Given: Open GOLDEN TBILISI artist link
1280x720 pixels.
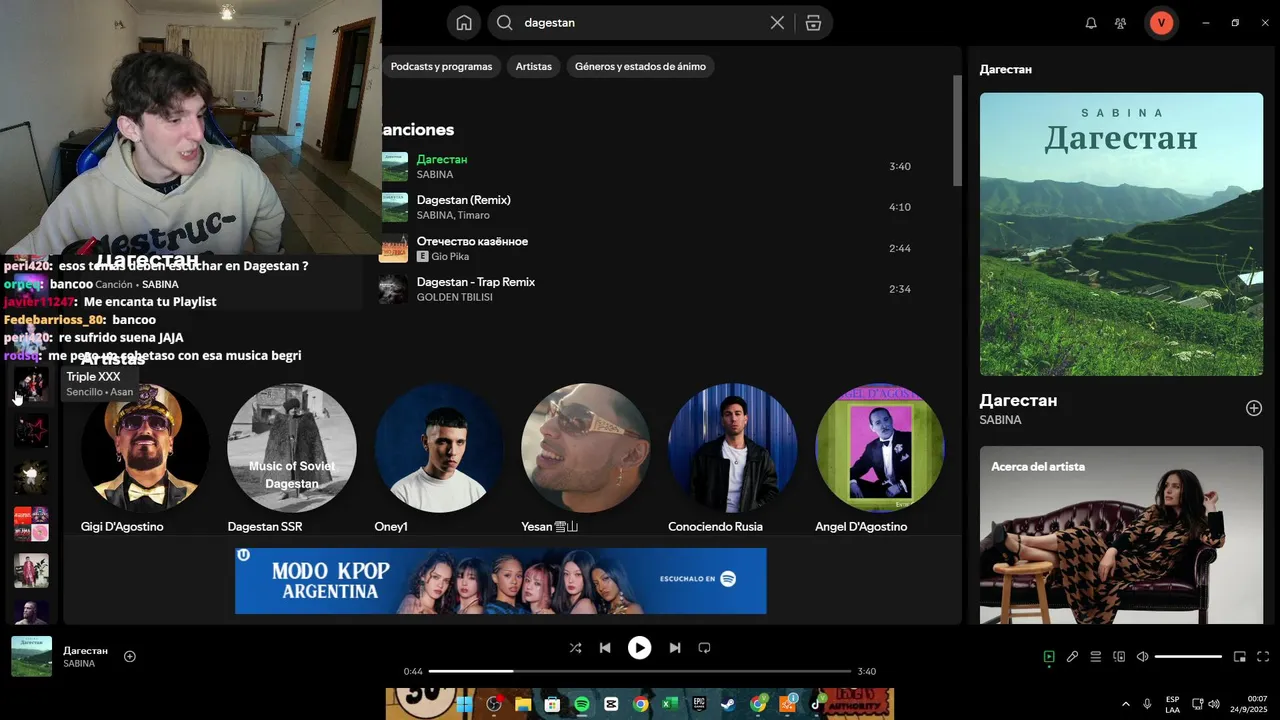Looking at the screenshot, I should (455, 297).
